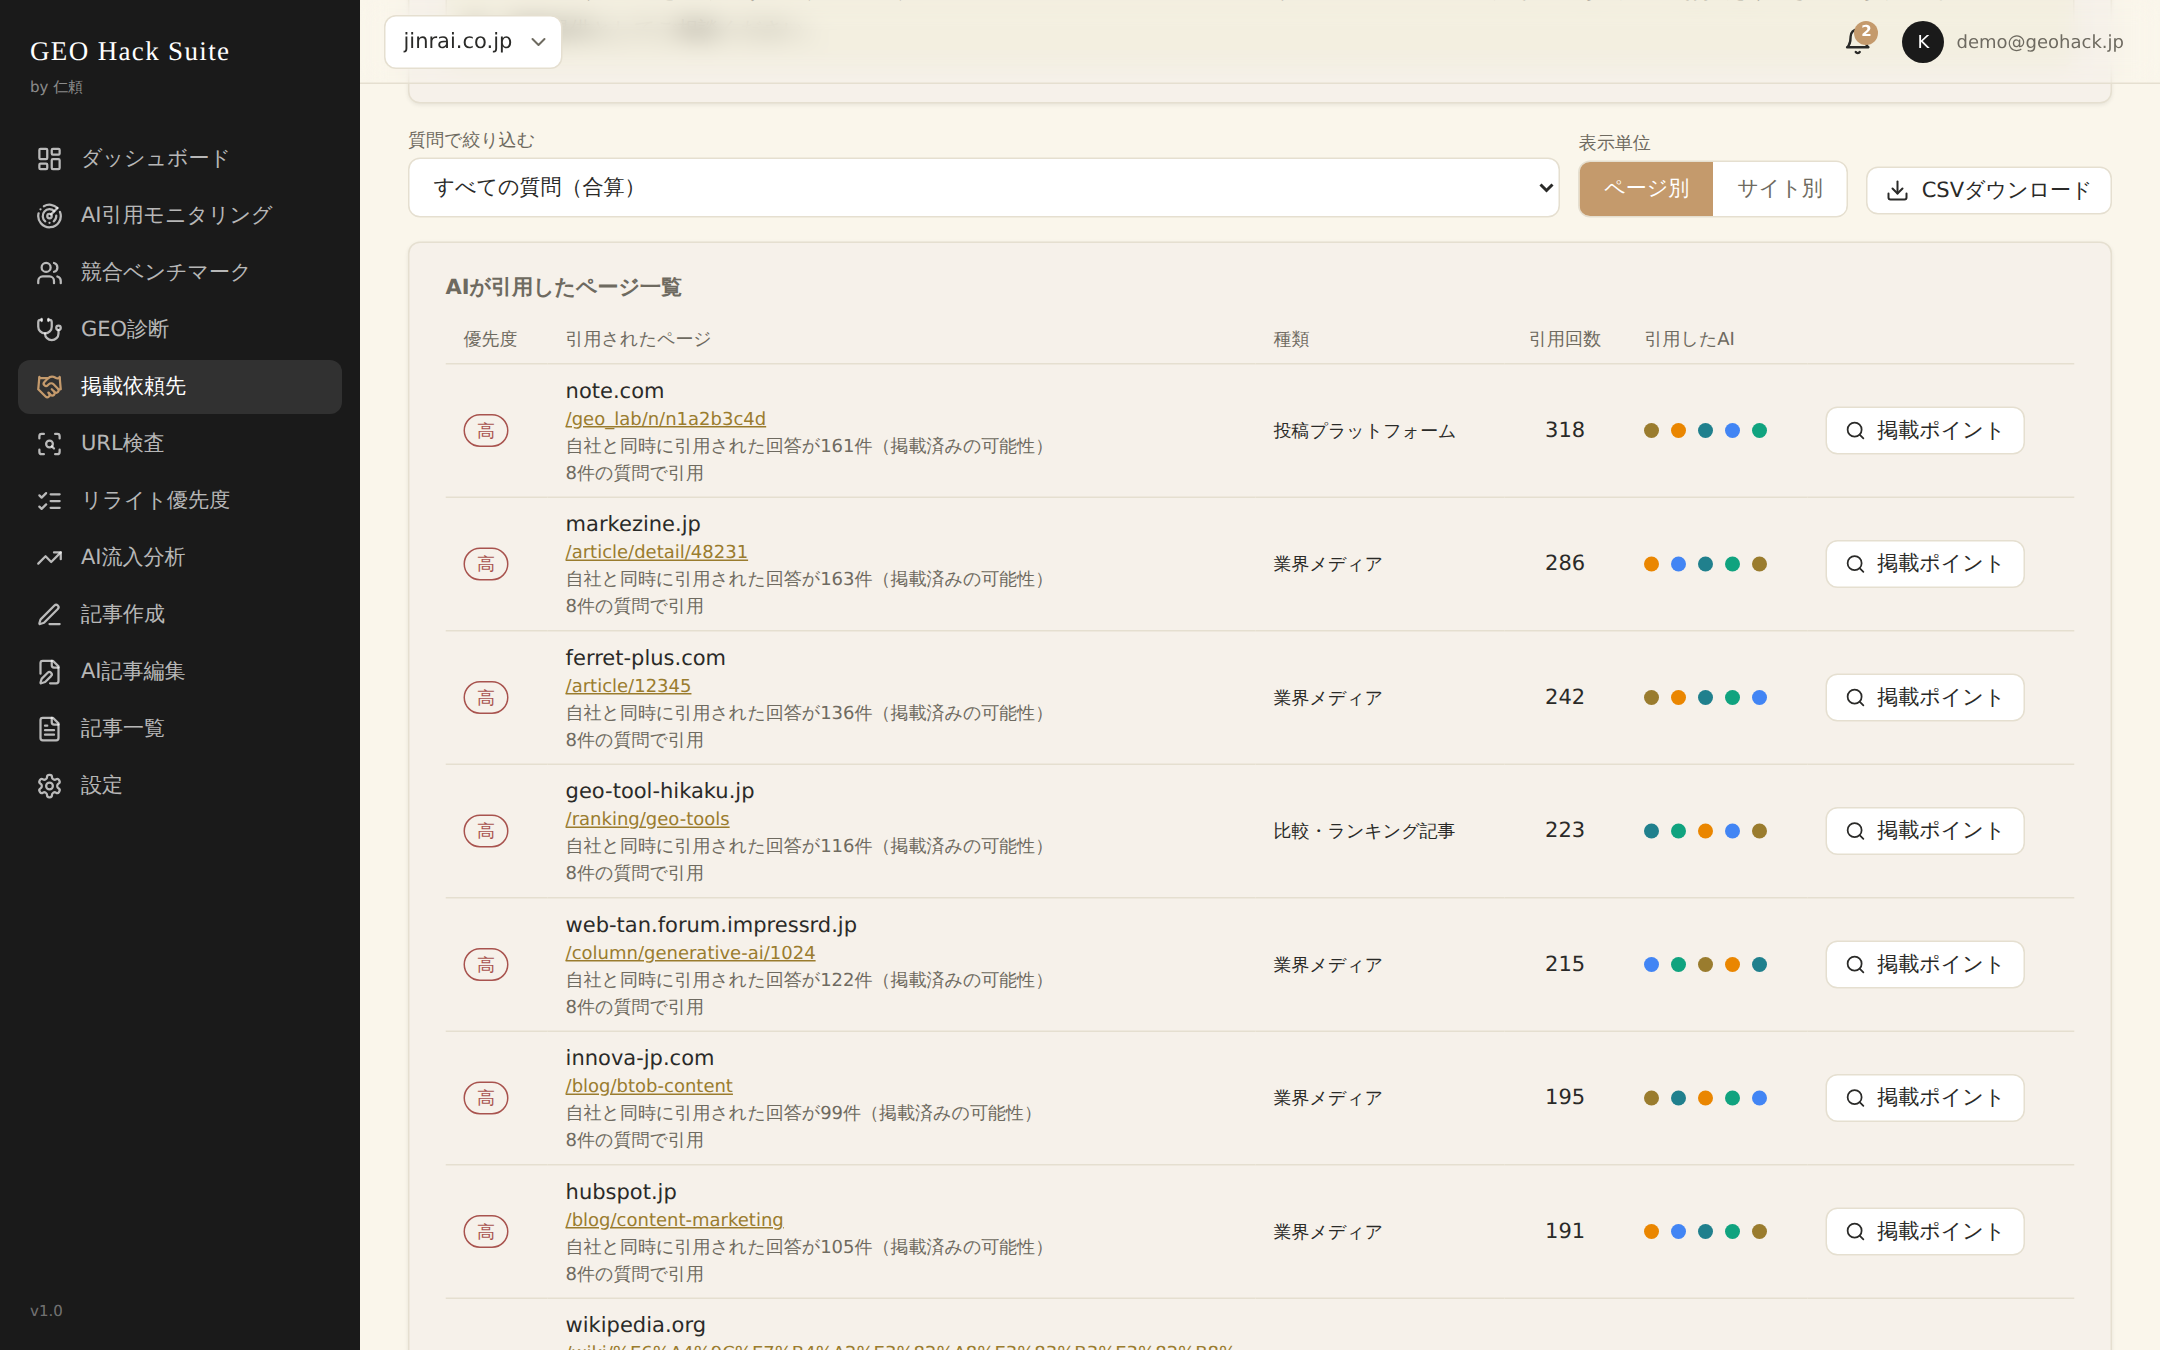Click the AI引用モニタリング target icon

[49, 215]
